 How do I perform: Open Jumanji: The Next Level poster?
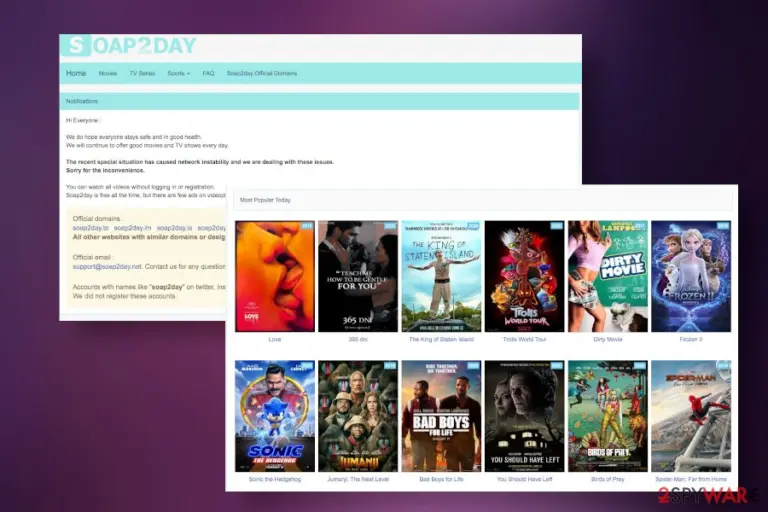coord(358,416)
